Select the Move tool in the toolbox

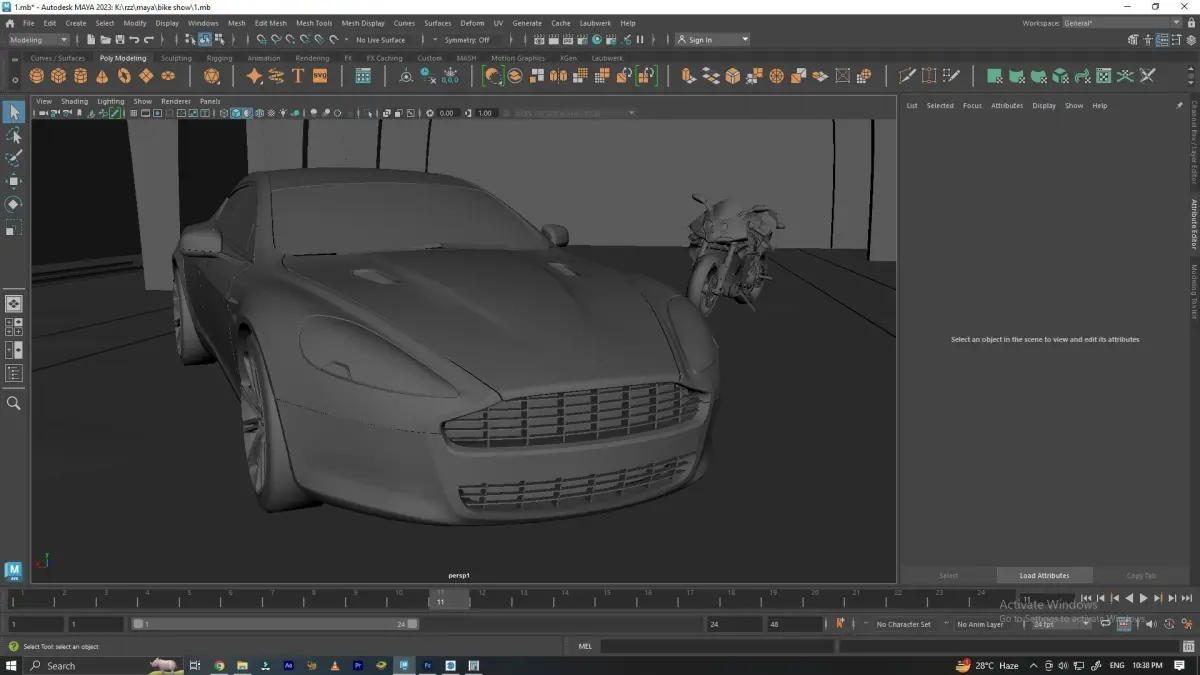pos(14,181)
